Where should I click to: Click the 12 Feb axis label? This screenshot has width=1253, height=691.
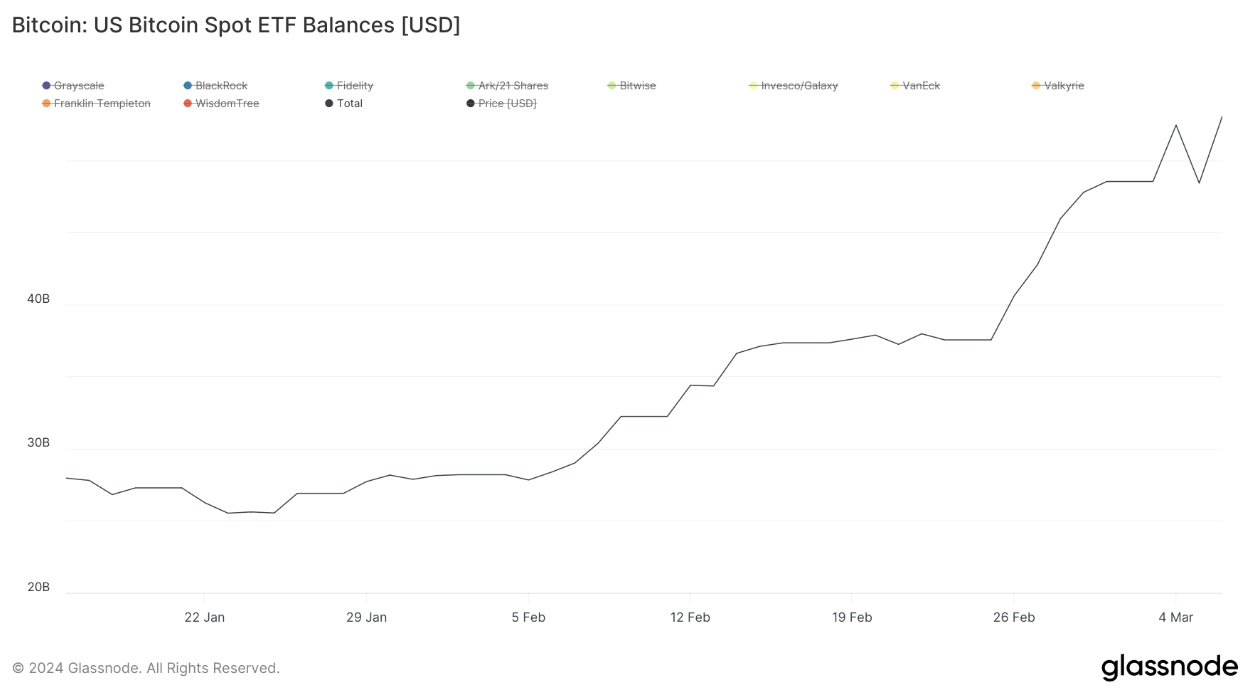click(690, 617)
